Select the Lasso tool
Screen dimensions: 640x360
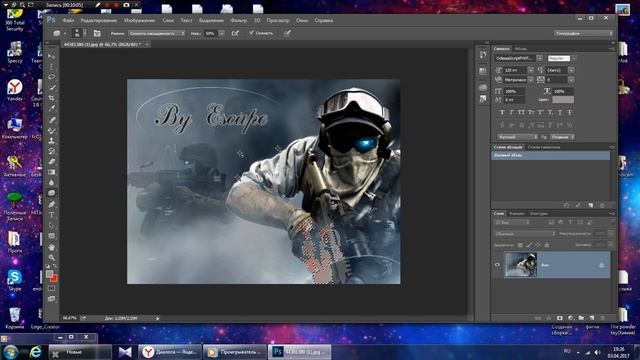pos(52,77)
